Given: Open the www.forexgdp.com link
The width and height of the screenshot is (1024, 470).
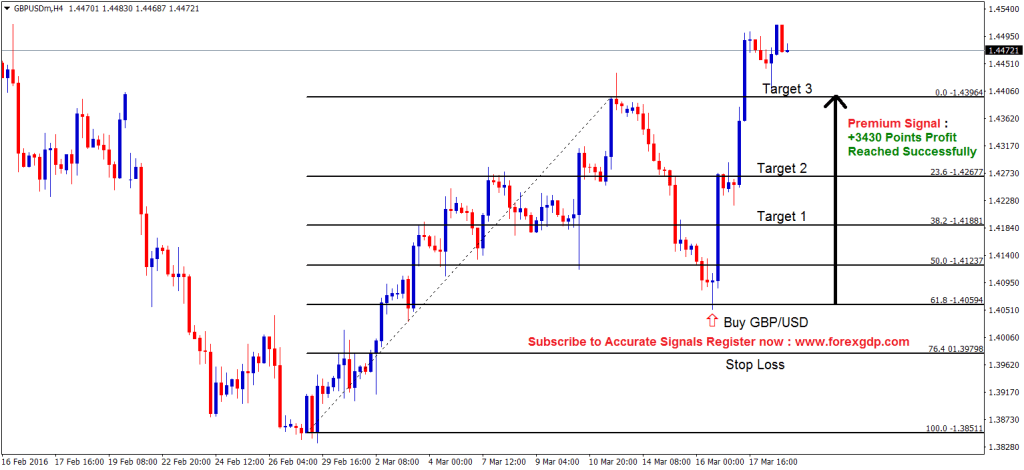Looking at the screenshot, I should (x=850, y=341).
